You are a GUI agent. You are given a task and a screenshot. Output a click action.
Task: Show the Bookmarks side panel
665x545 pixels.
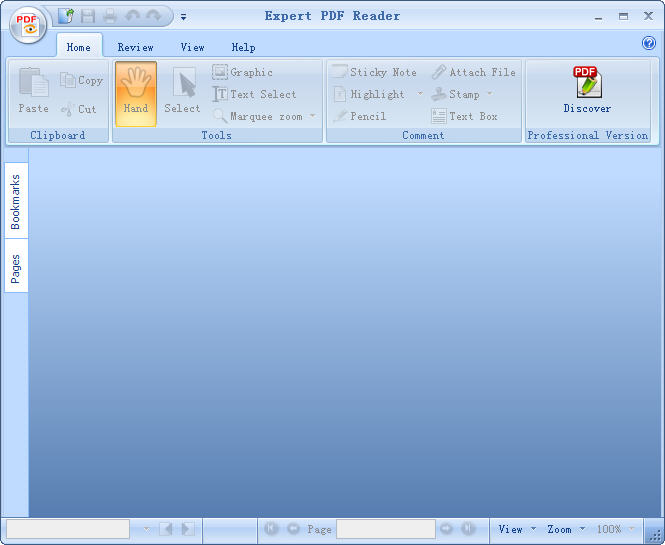tap(16, 201)
